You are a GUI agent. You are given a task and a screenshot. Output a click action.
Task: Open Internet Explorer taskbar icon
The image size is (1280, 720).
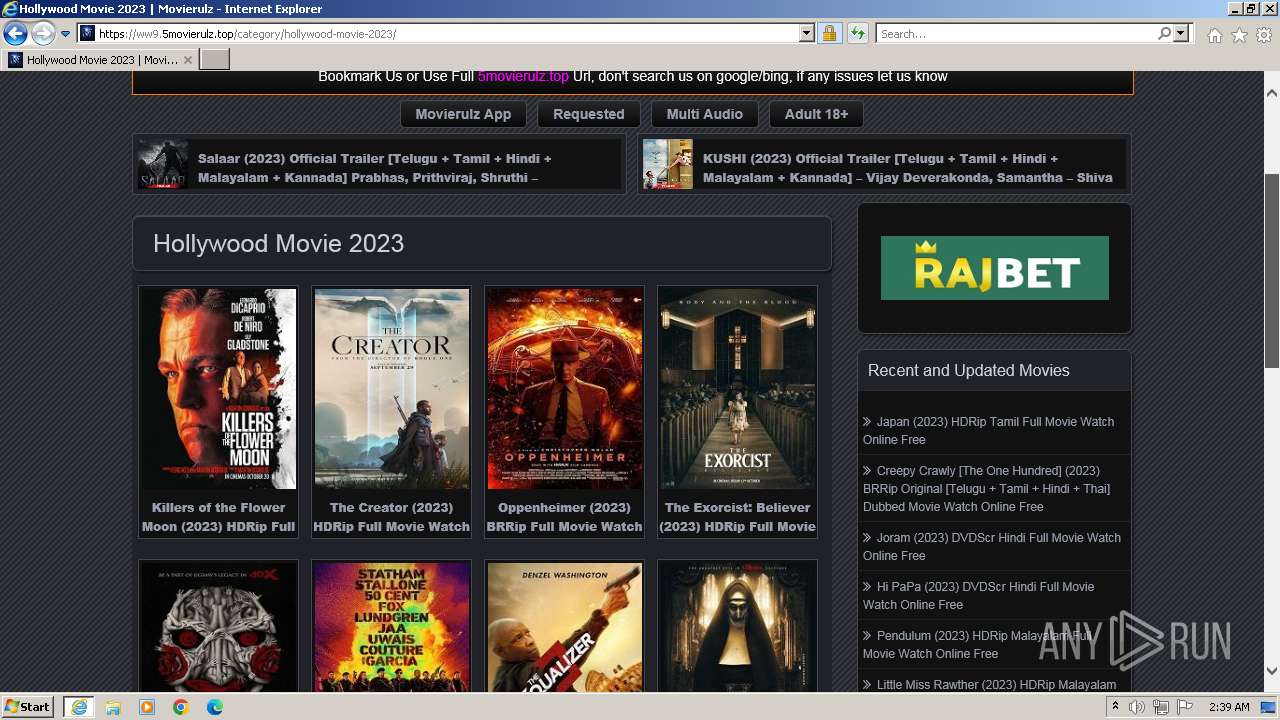(79, 707)
